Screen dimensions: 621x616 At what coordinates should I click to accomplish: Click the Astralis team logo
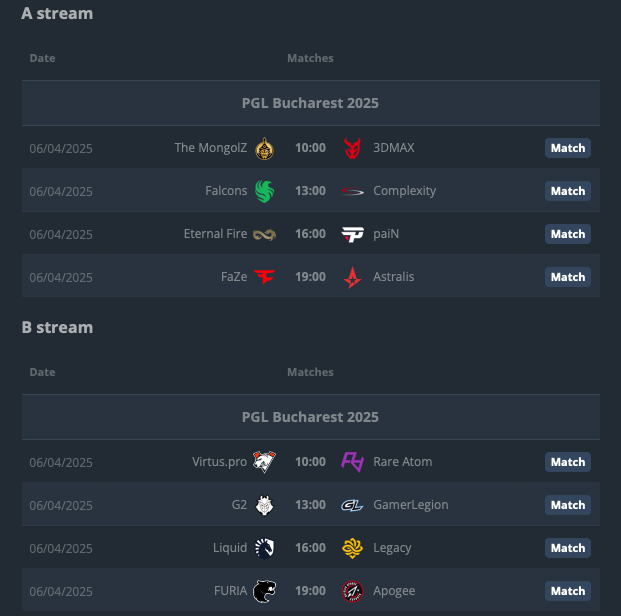click(x=352, y=277)
